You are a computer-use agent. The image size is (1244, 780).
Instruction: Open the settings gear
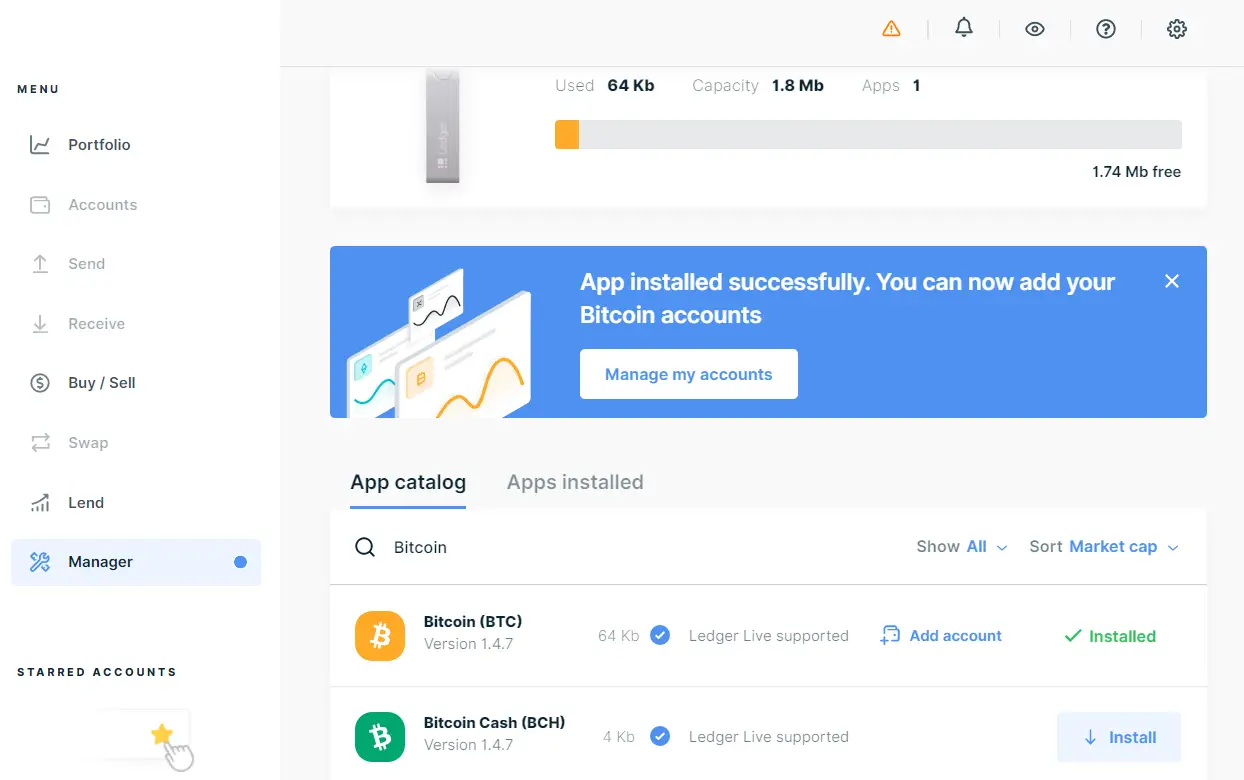pyautogui.click(x=1177, y=29)
